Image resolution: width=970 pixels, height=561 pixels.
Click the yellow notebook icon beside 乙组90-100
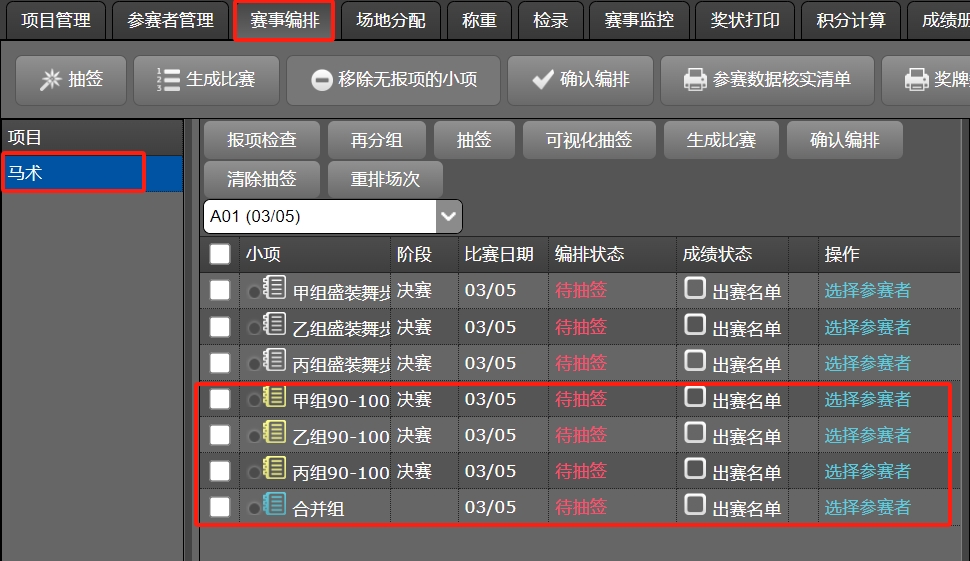[x=275, y=433]
